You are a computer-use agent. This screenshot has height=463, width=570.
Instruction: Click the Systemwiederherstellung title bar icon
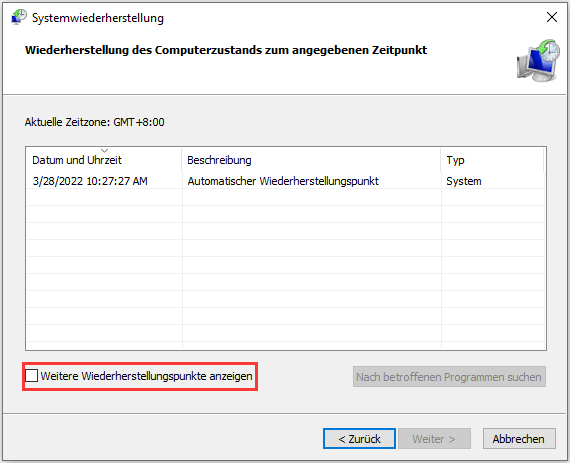coord(19,17)
